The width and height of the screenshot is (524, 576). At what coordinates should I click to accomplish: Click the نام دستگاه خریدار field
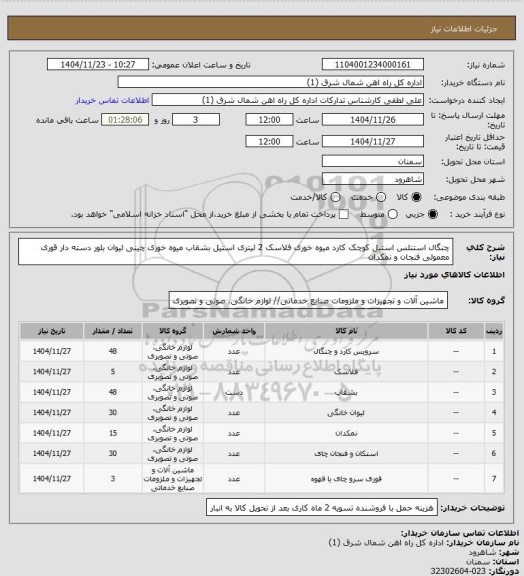click(270, 82)
